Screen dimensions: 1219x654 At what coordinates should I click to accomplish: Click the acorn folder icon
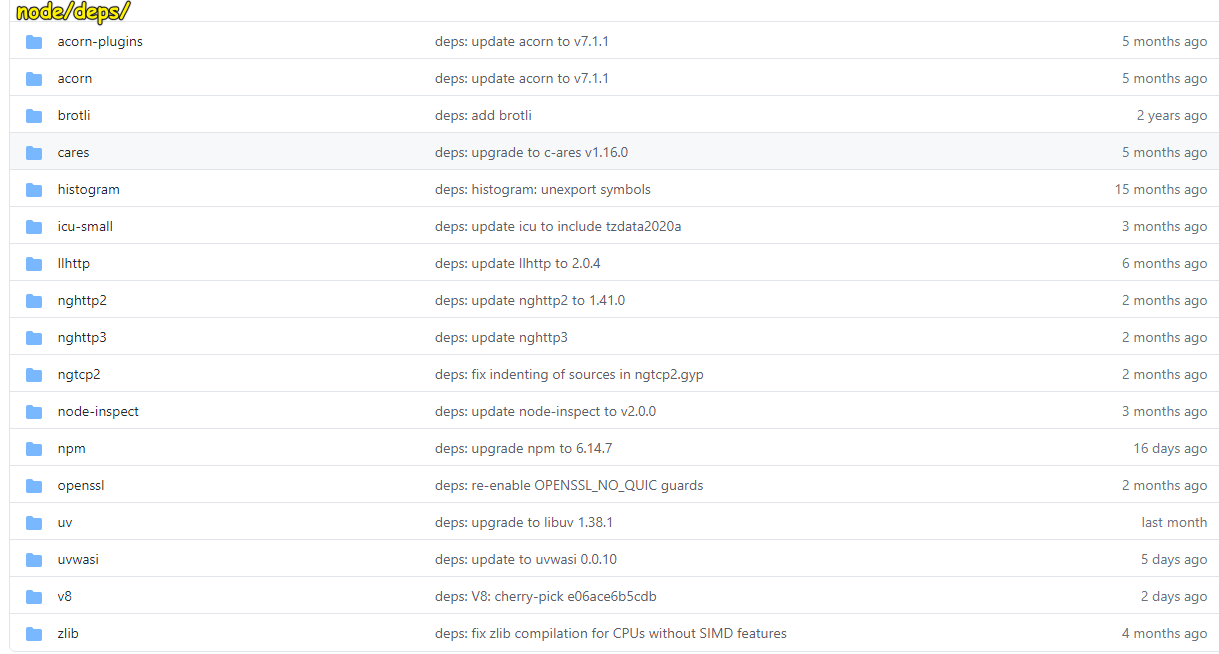click(x=34, y=79)
